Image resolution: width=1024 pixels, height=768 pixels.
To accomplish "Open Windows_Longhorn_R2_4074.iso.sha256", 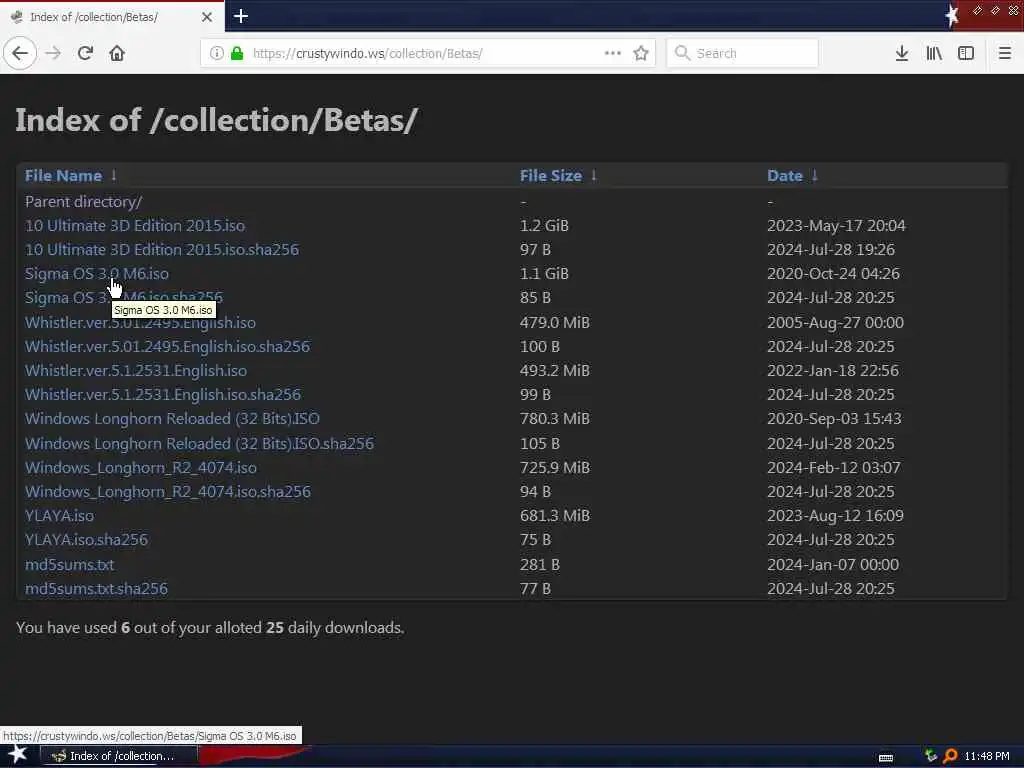I will click(168, 492).
